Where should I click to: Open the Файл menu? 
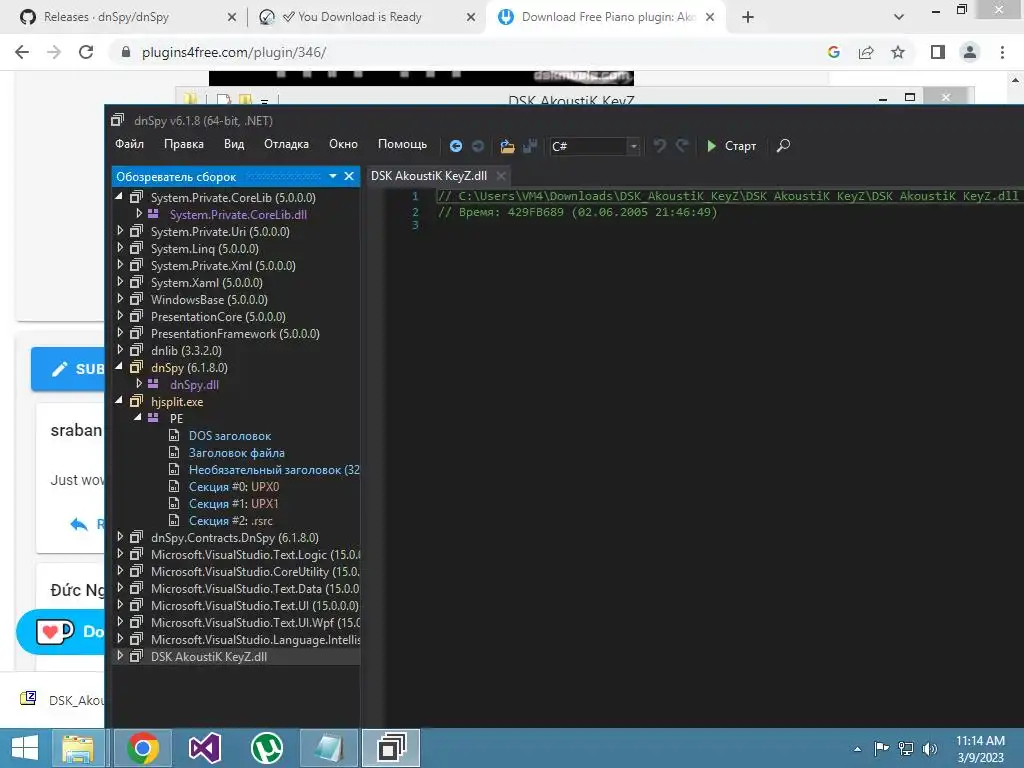click(x=129, y=144)
